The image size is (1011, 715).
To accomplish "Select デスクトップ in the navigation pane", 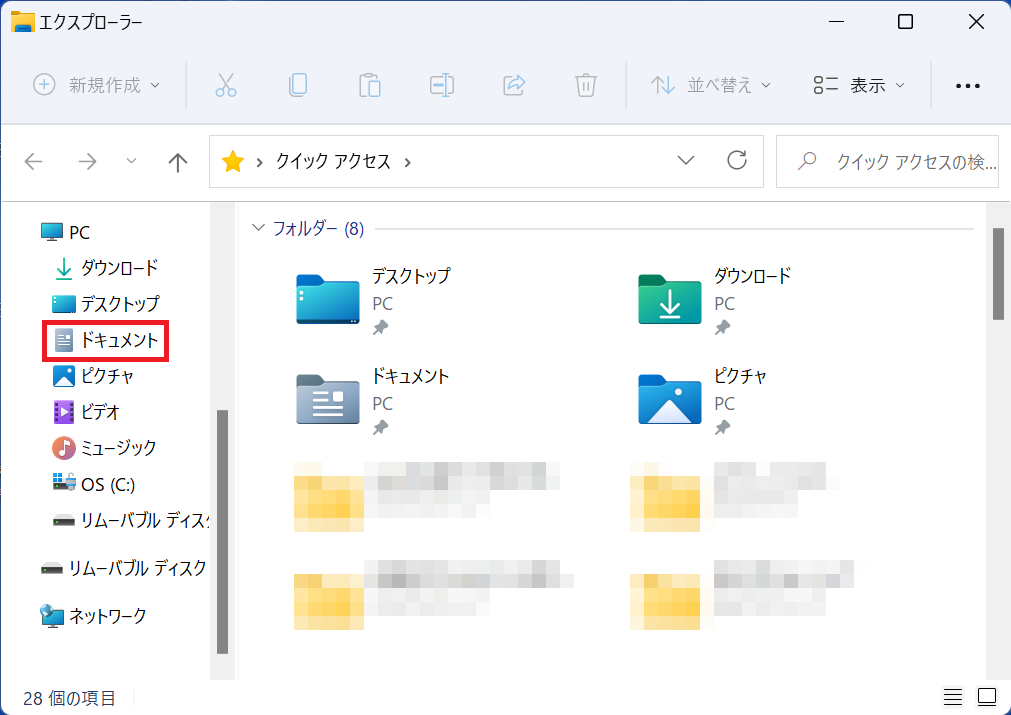I will 106,304.
